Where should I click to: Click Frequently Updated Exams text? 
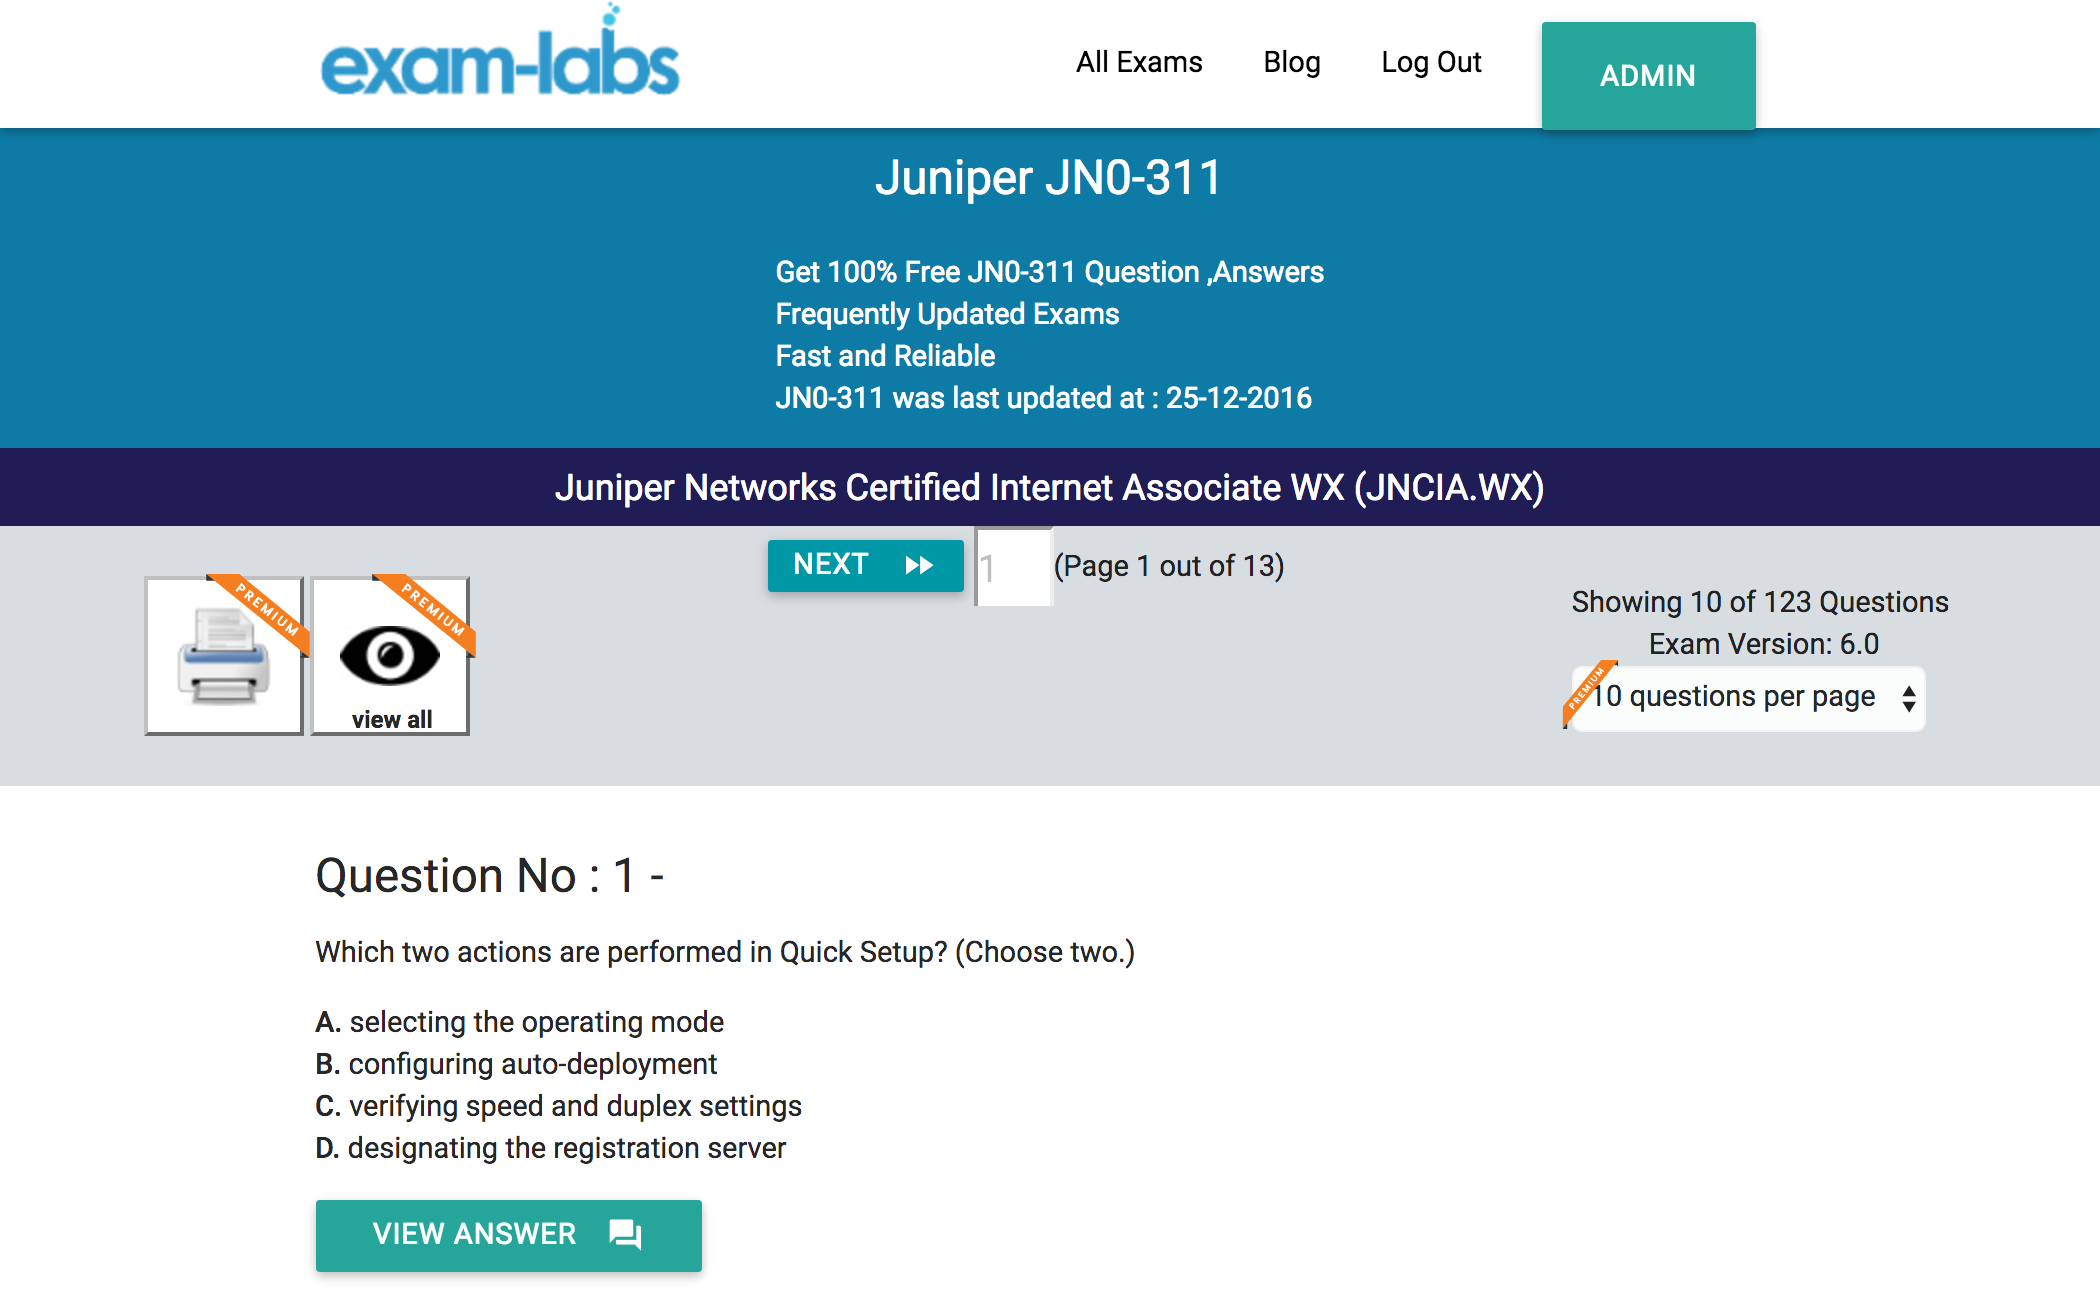click(x=947, y=314)
